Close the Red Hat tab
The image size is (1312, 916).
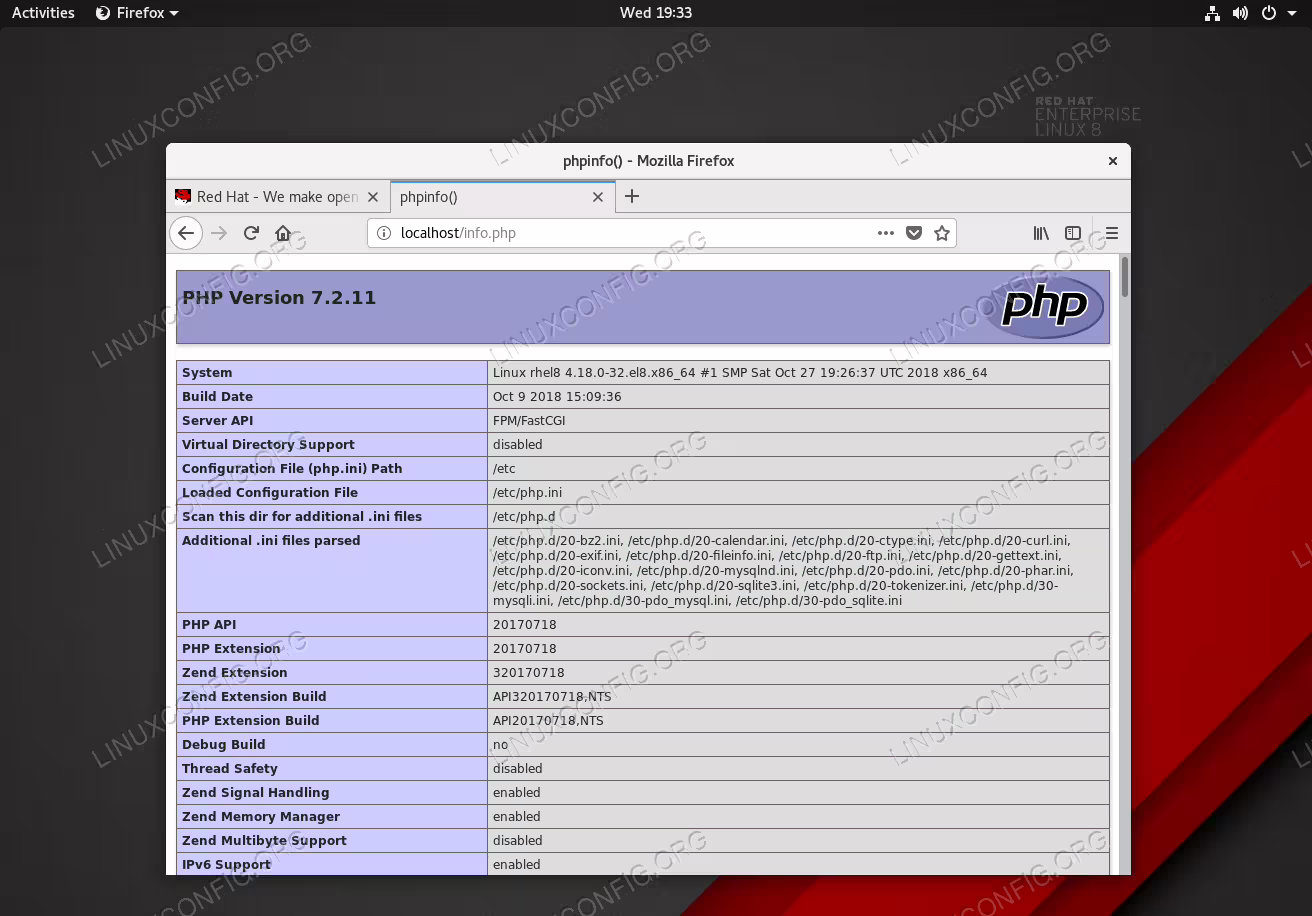point(373,197)
